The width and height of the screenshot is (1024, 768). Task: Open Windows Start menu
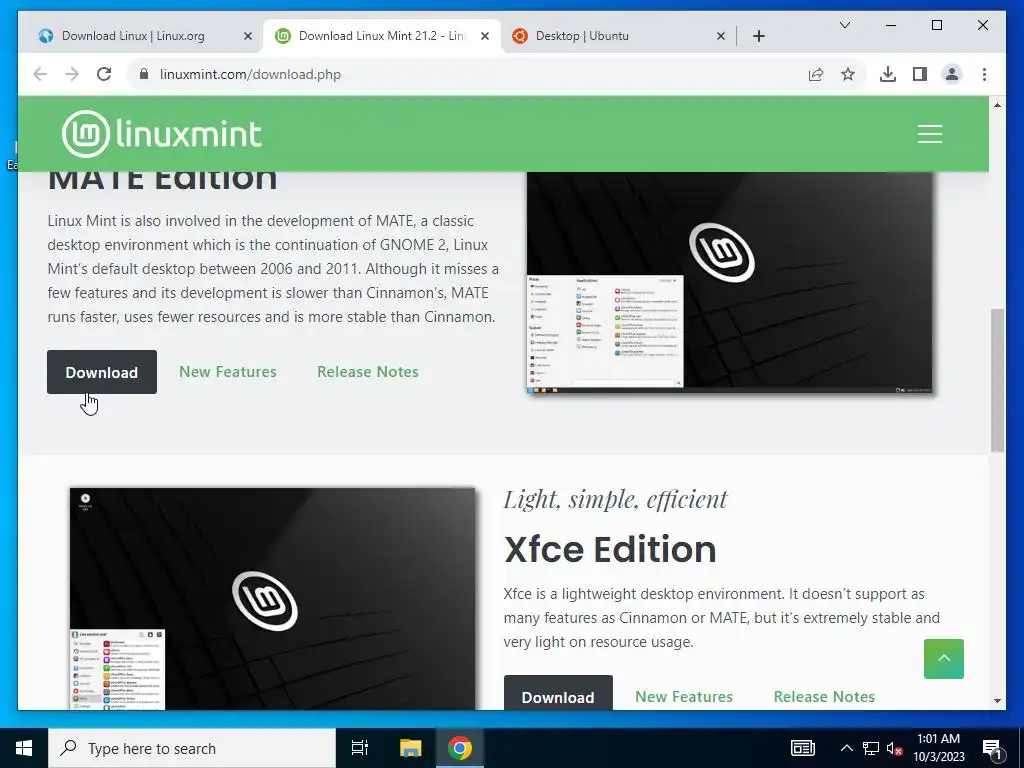click(24, 748)
